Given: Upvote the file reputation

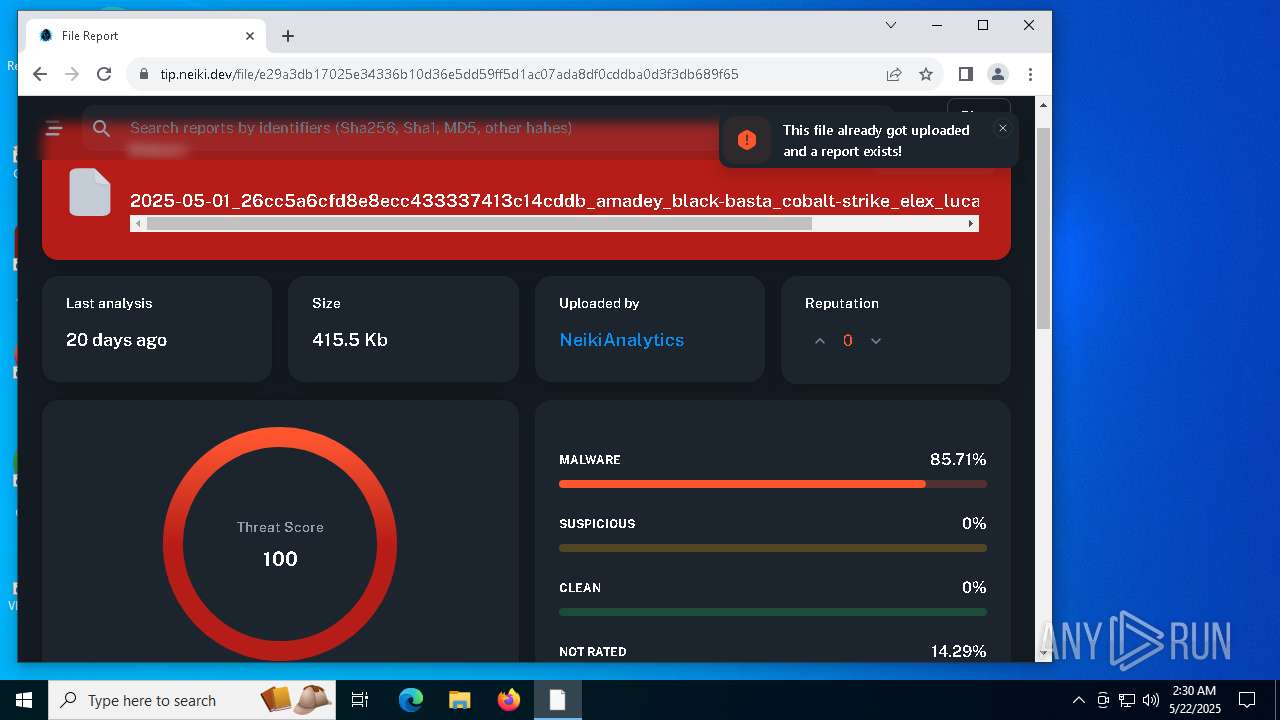Looking at the screenshot, I should coord(820,341).
